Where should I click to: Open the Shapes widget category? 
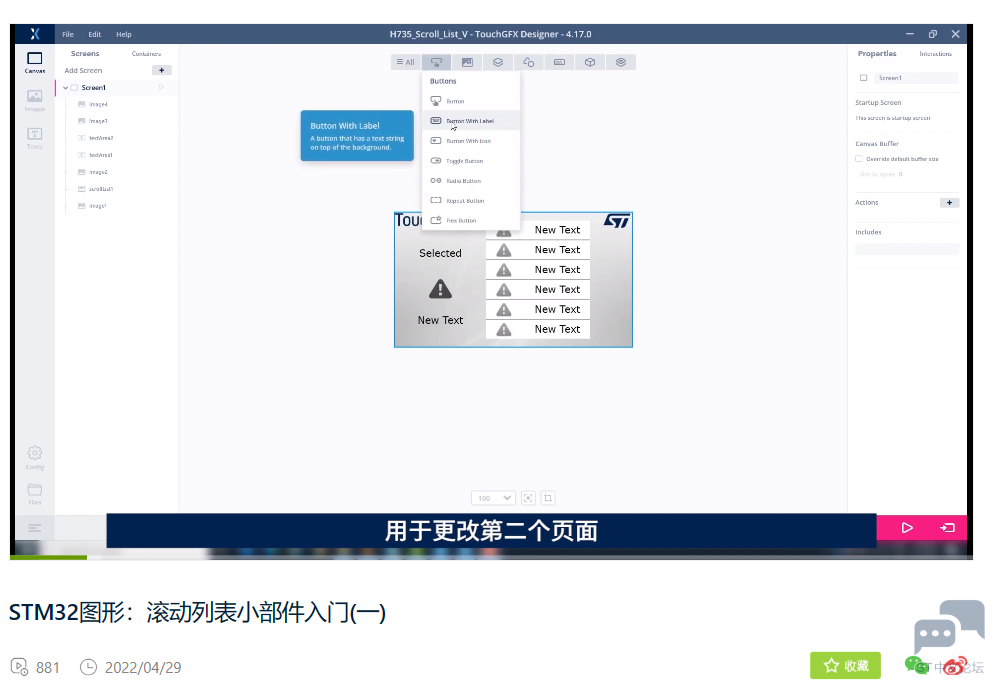(528, 62)
